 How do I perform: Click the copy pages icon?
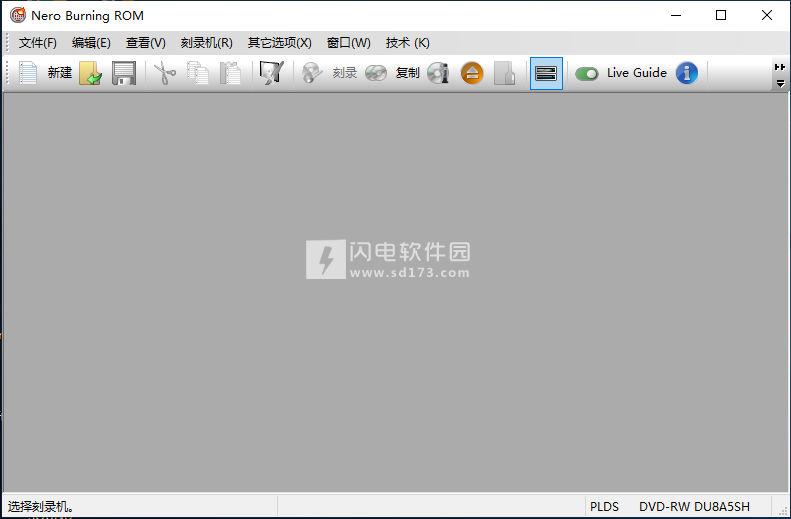click(x=198, y=73)
